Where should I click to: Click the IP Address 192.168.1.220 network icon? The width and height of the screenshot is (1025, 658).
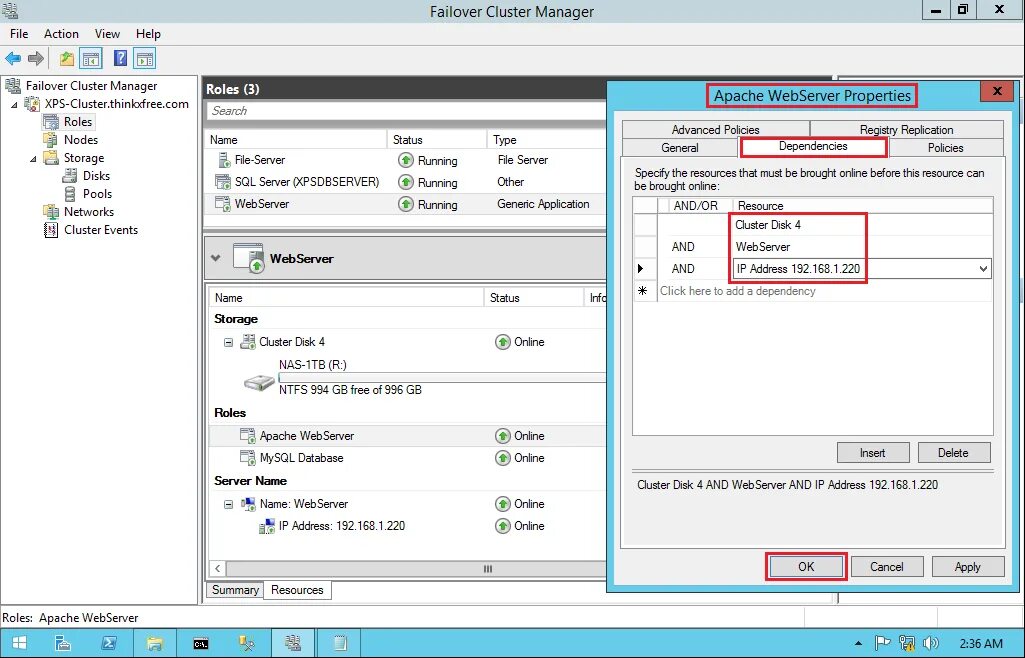[x=267, y=527]
